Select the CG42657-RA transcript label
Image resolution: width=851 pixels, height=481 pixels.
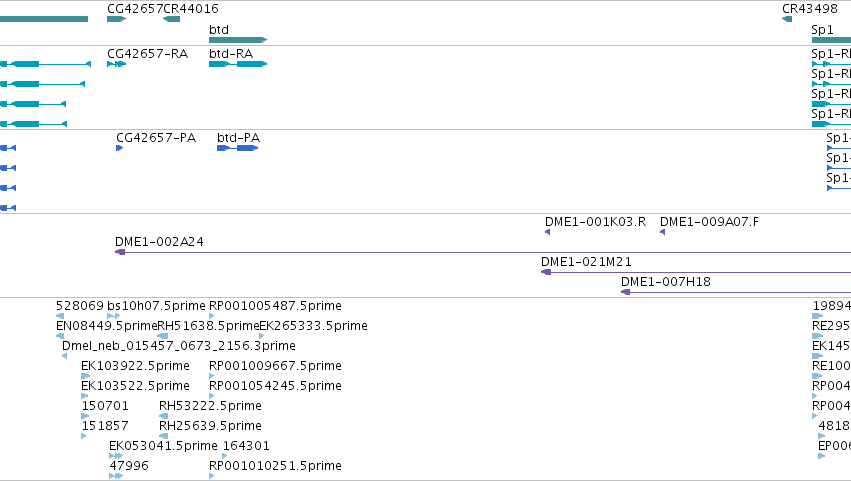pos(148,54)
